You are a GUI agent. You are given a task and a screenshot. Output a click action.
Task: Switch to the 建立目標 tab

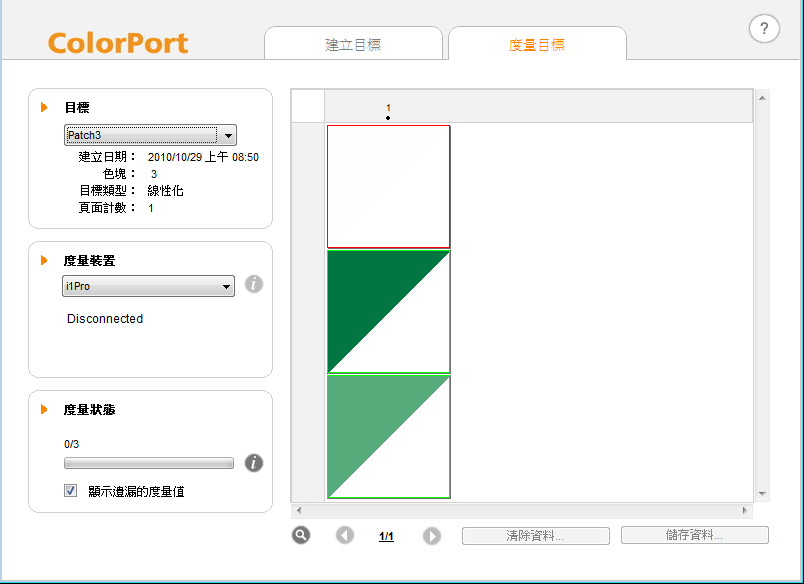353,45
